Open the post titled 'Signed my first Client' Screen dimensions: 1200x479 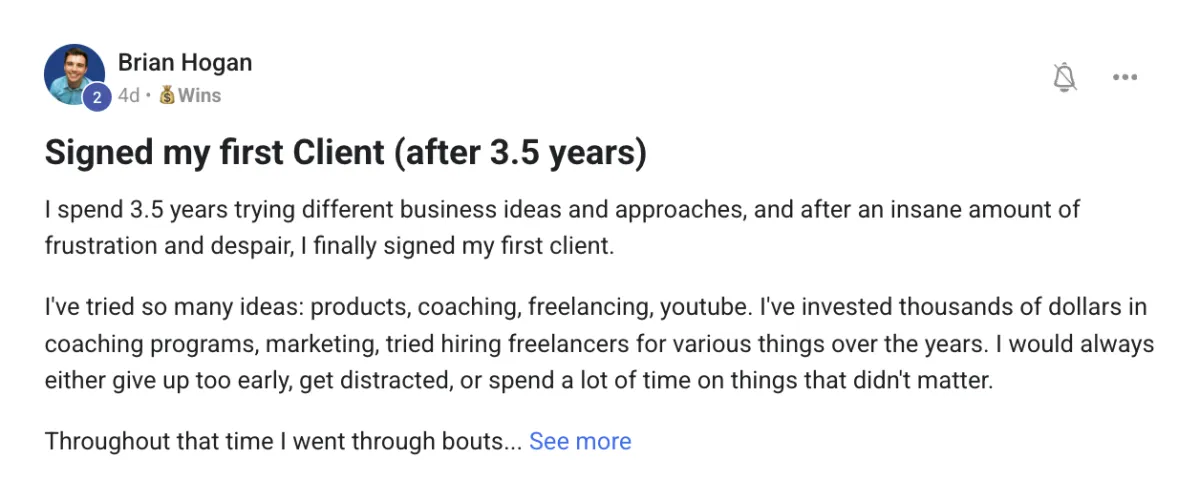[x=345, y=152]
